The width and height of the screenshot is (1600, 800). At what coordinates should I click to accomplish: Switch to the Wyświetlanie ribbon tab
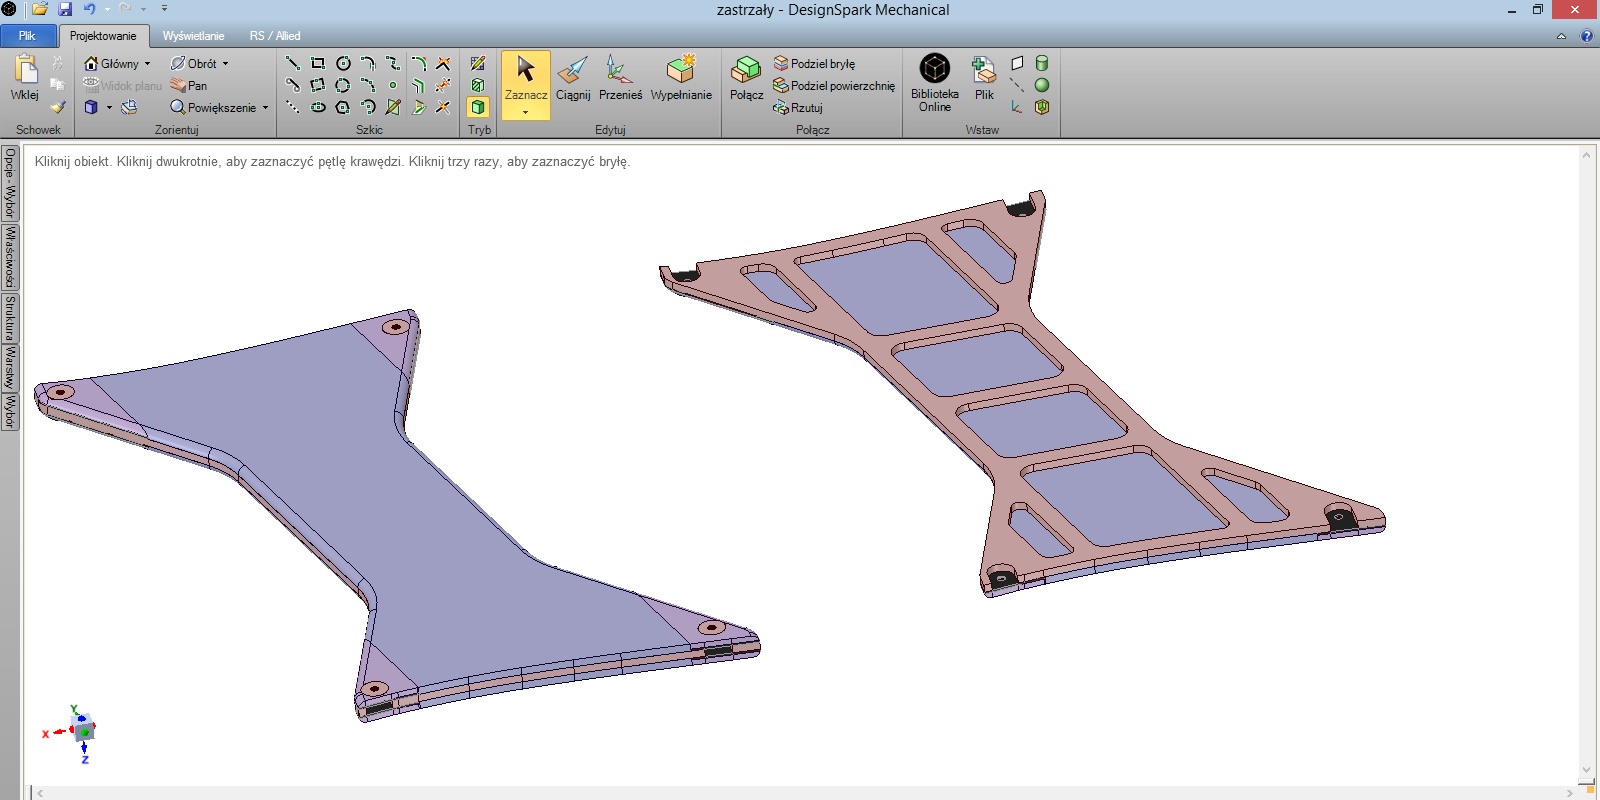coord(193,36)
